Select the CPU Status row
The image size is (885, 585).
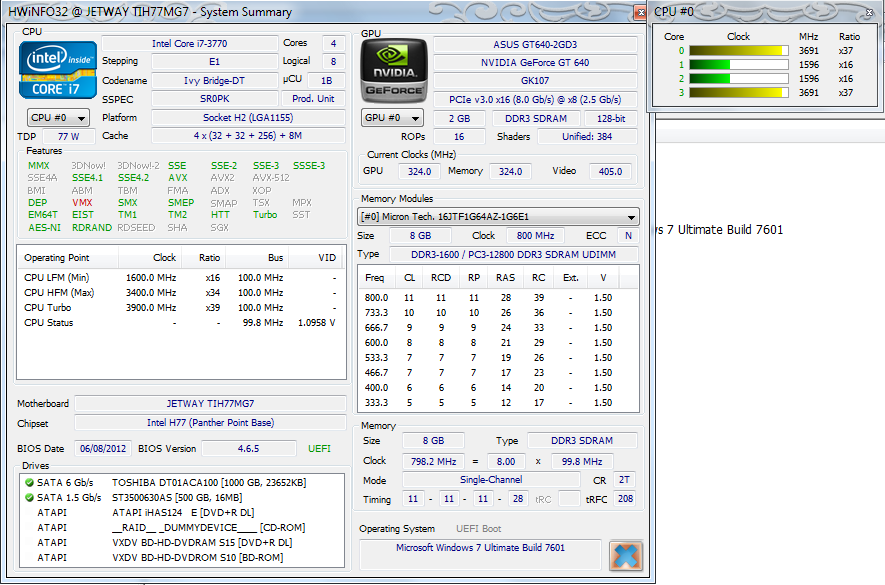click(181, 323)
